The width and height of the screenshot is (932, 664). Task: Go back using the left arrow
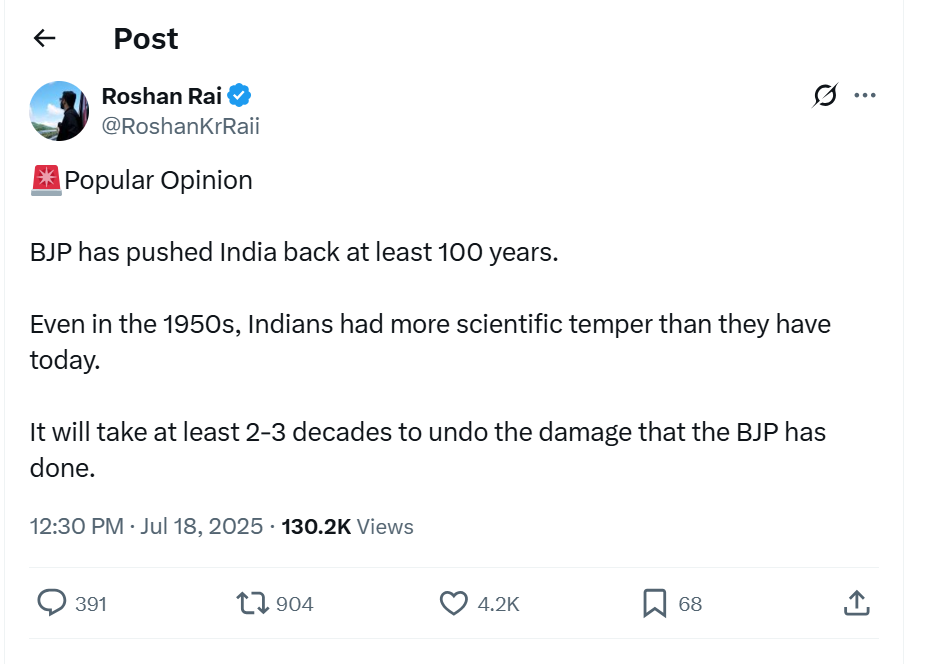pyautogui.click(x=44, y=39)
